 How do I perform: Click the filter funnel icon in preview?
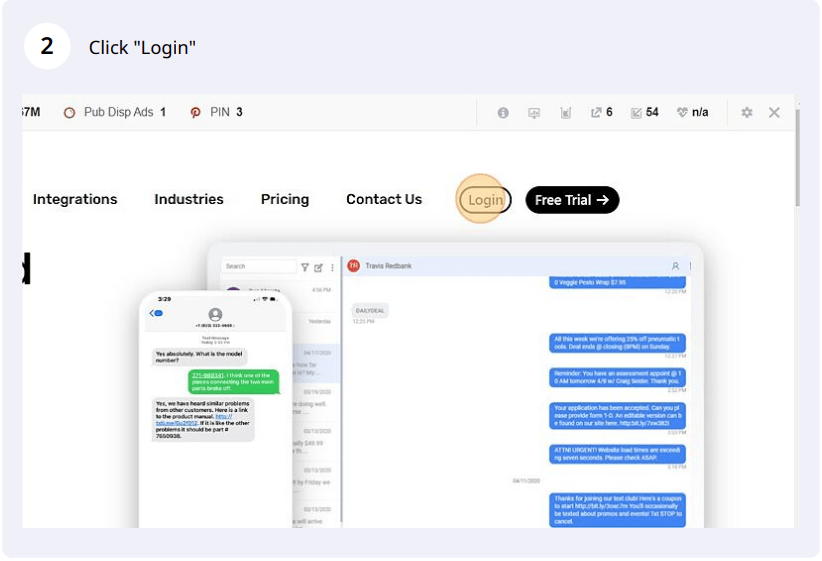[x=305, y=267]
